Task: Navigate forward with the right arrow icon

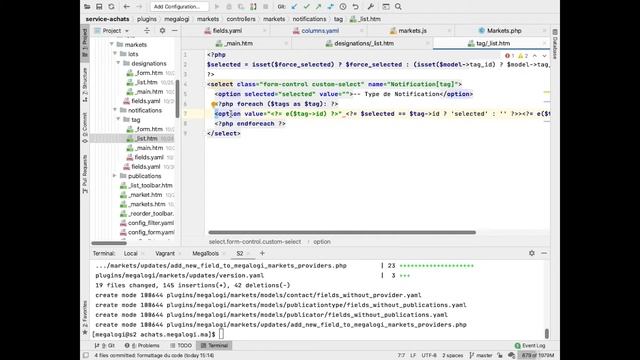Action: coord(139,7)
